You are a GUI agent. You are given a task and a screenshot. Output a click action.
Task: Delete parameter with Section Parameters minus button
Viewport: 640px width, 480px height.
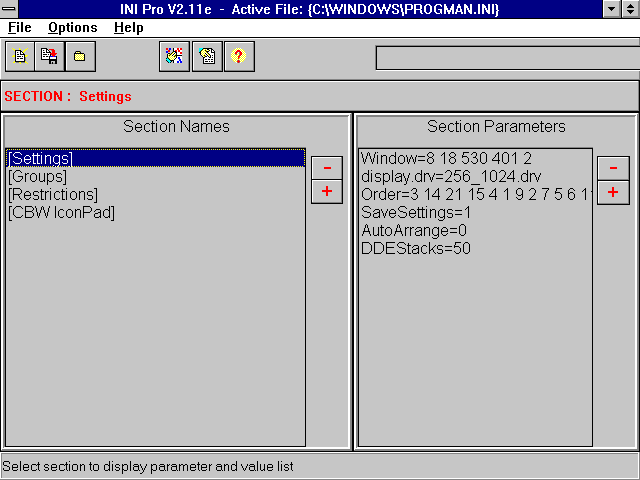[613, 168]
